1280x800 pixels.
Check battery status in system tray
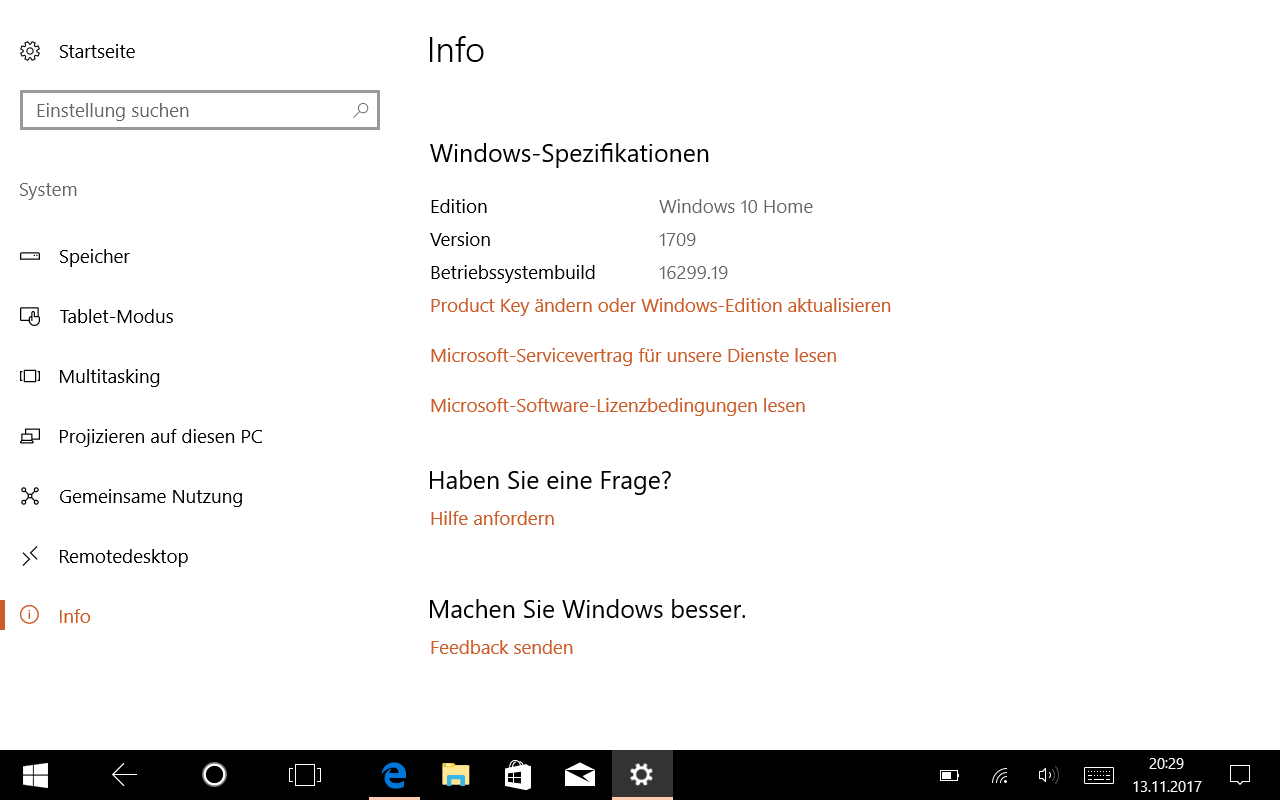click(949, 775)
